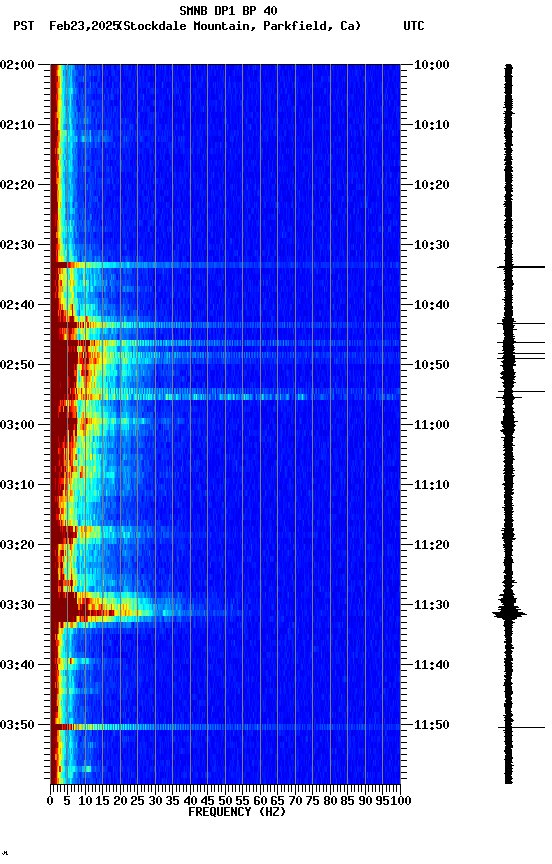Click the seismogram spike line near 10:33 UTC
552x864 pixels.
coord(521,267)
